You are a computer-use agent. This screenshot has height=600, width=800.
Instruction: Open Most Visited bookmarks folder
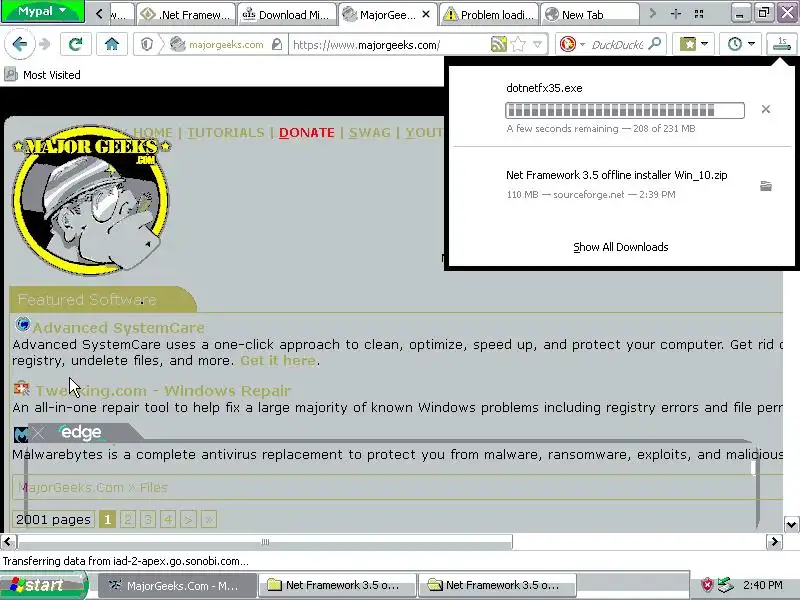click(x=43, y=75)
